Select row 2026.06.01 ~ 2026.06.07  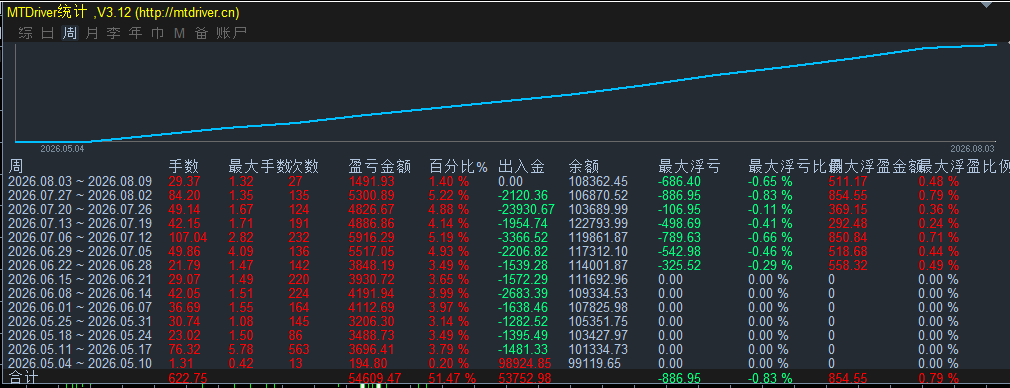click(x=505, y=307)
